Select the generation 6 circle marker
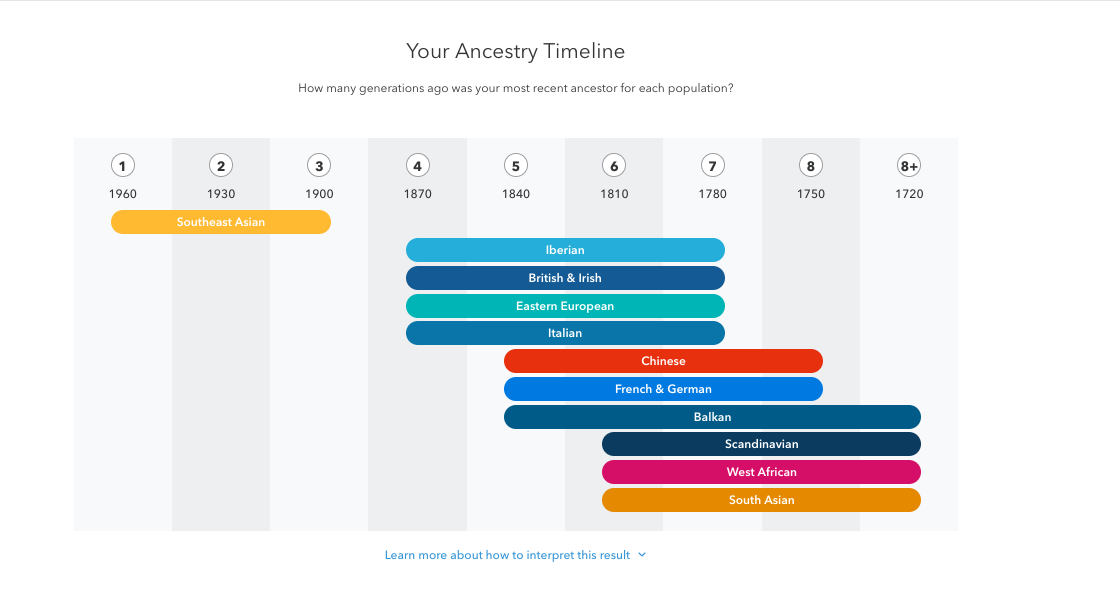This screenshot has height=596, width=1120. pyautogui.click(x=614, y=166)
